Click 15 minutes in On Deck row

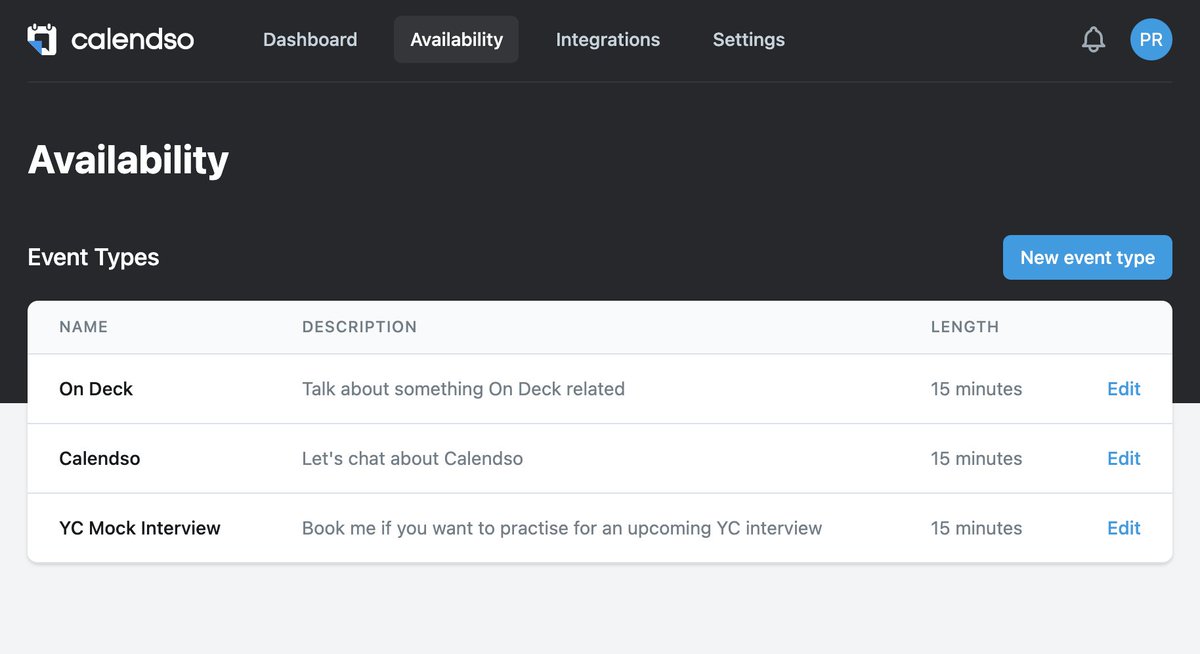pos(976,389)
